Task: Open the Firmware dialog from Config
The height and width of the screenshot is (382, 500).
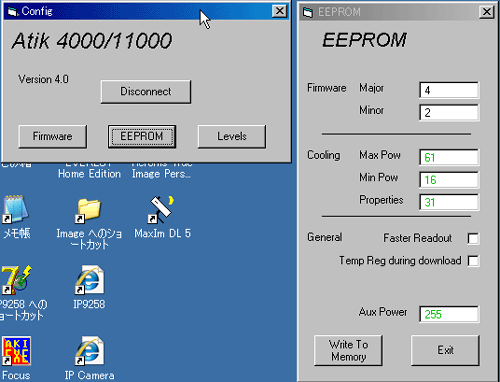Action: coord(53,136)
